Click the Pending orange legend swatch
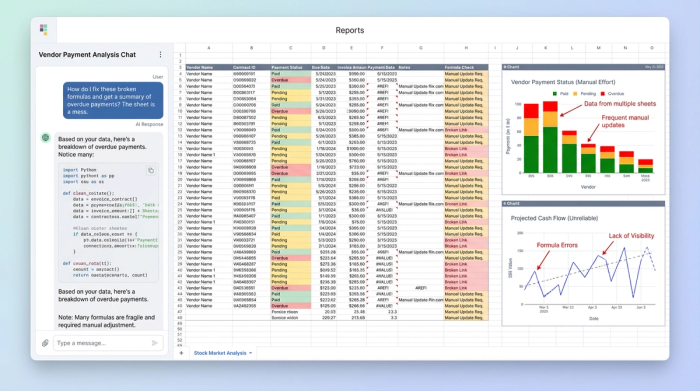Screen dimensions: 700x391 pos(575,94)
